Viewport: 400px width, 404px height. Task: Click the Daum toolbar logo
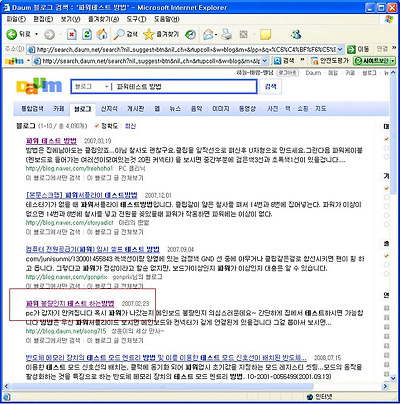[x=14, y=61]
